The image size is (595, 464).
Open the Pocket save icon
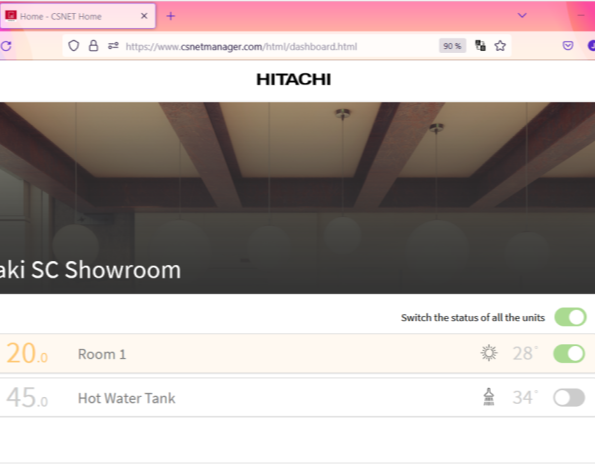coord(568,46)
